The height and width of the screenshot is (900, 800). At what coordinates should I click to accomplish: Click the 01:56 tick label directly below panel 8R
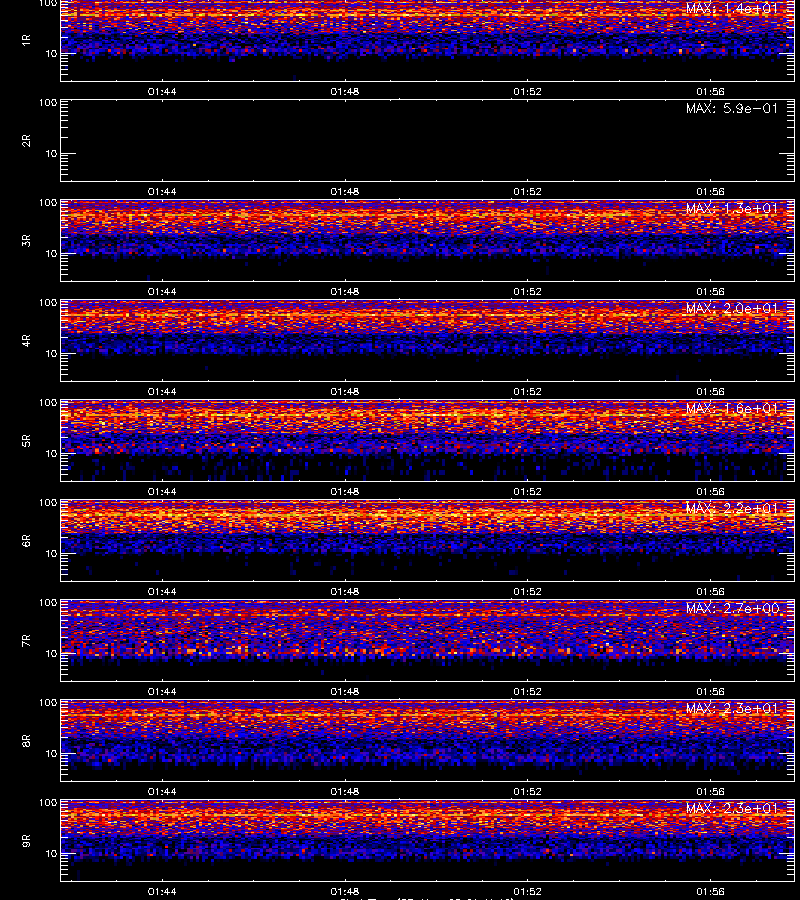click(x=710, y=792)
